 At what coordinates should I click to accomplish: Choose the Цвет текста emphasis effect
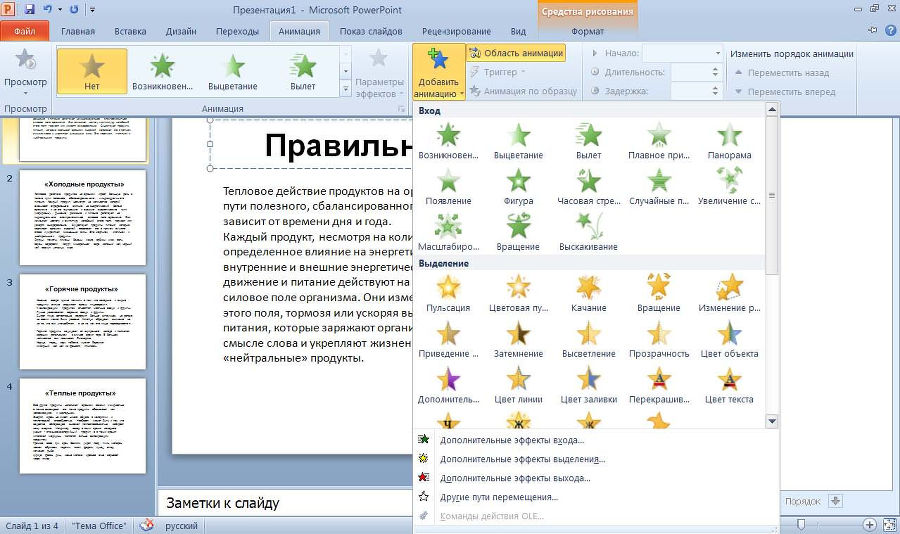click(x=729, y=386)
